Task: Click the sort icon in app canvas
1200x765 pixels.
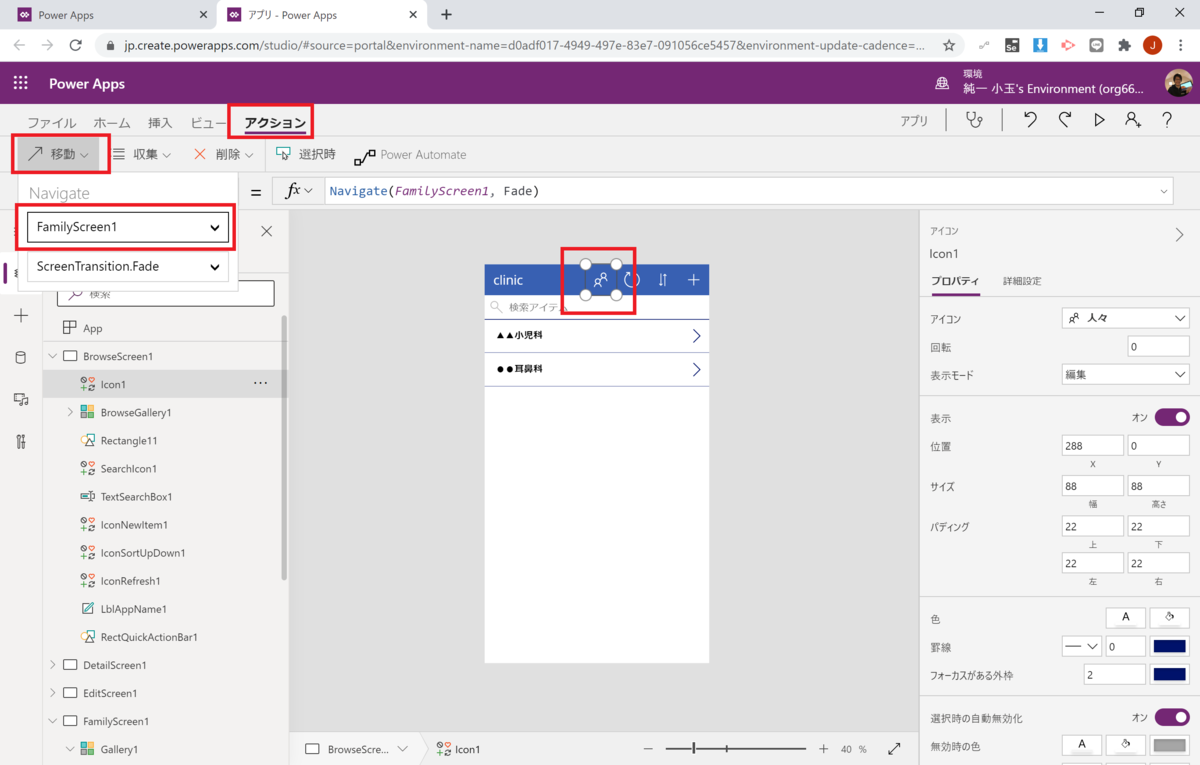Action: tap(662, 280)
